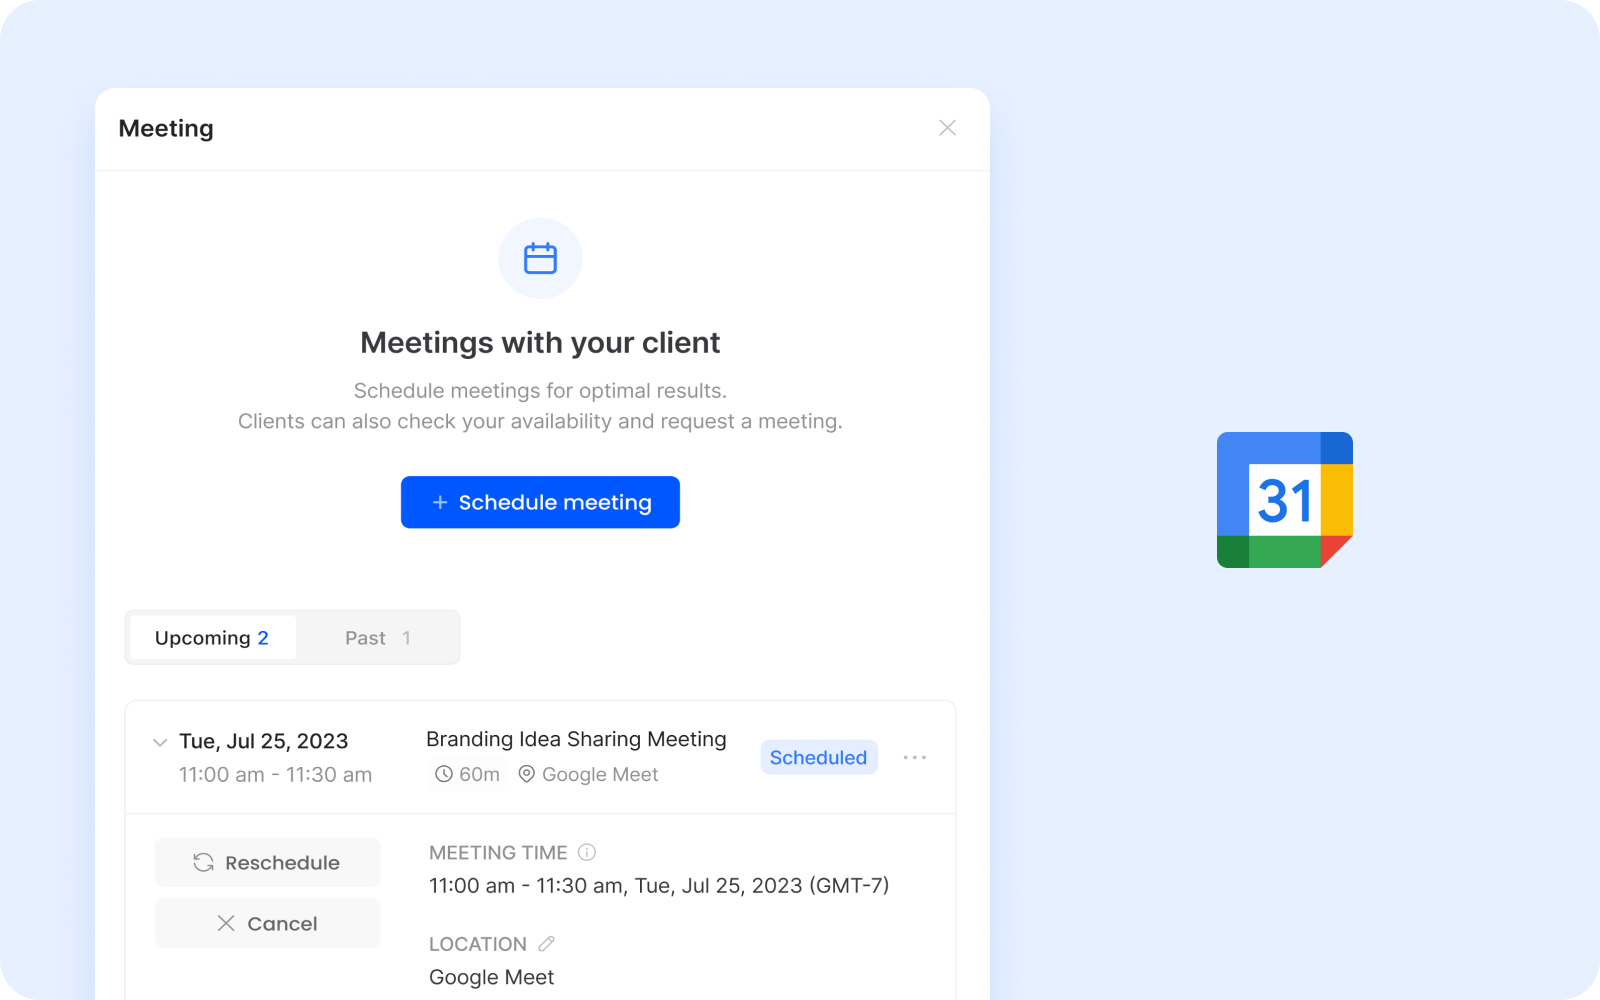
Task: Click the location pin icon beside Google Meet
Action: (x=526, y=774)
